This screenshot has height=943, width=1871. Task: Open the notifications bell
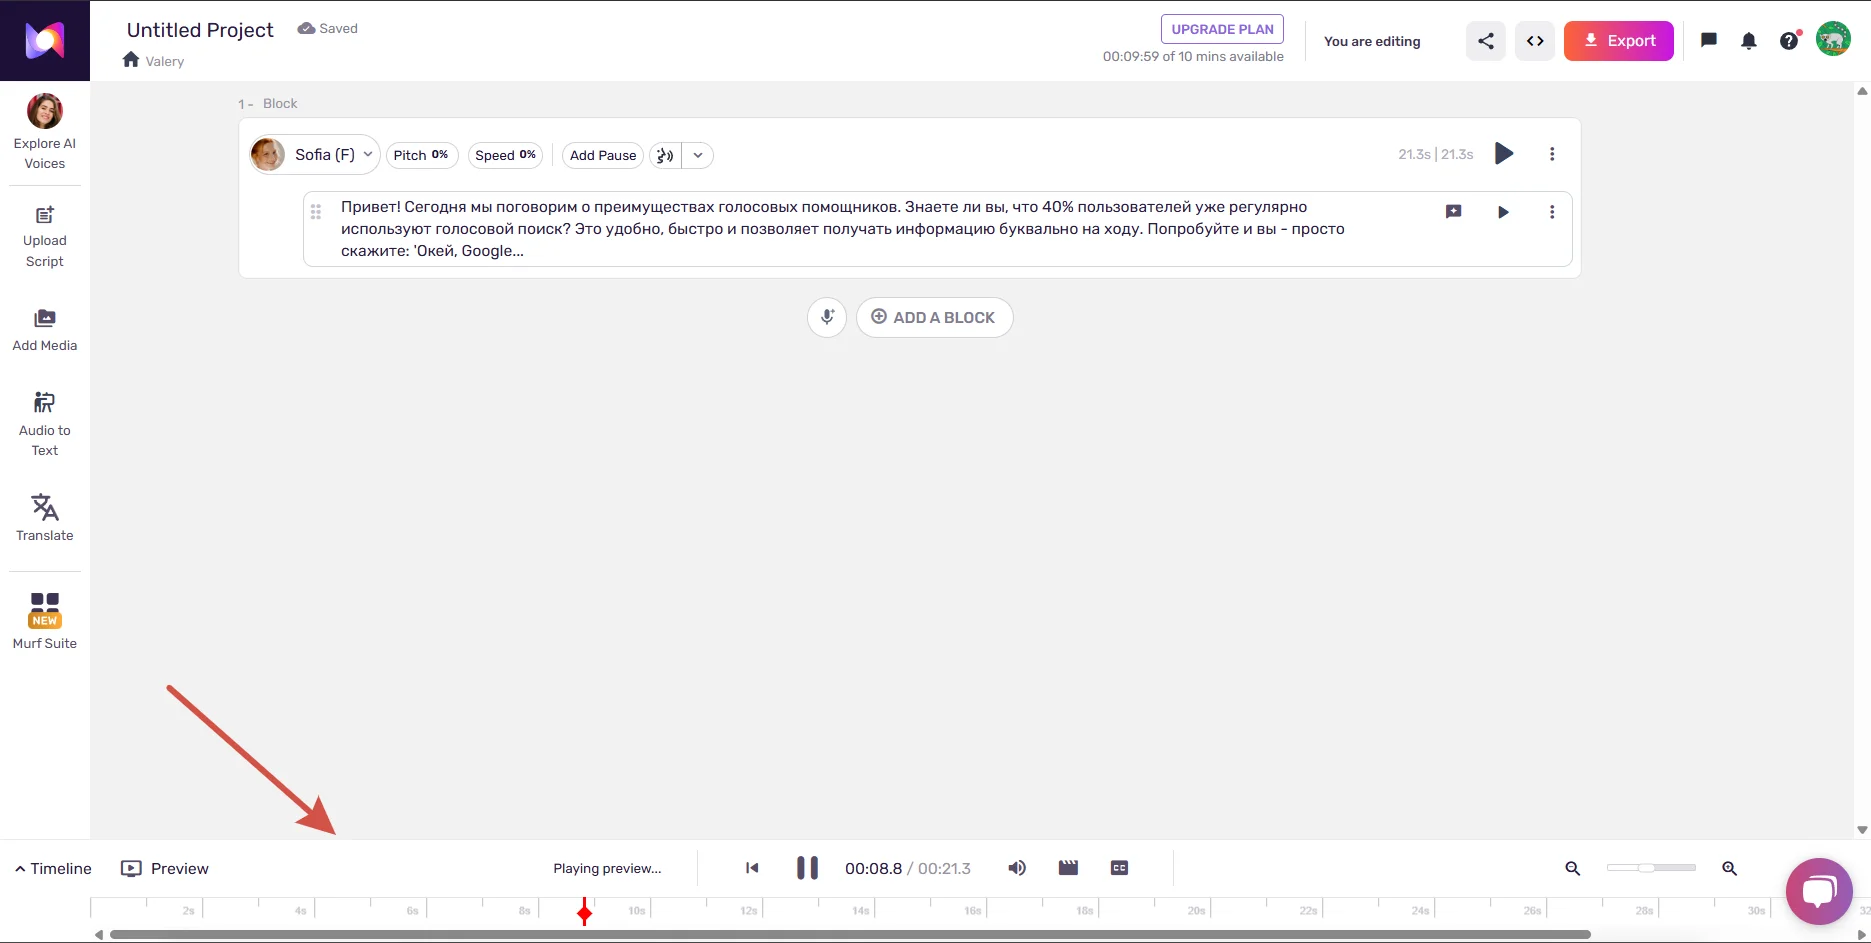pyautogui.click(x=1748, y=41)
